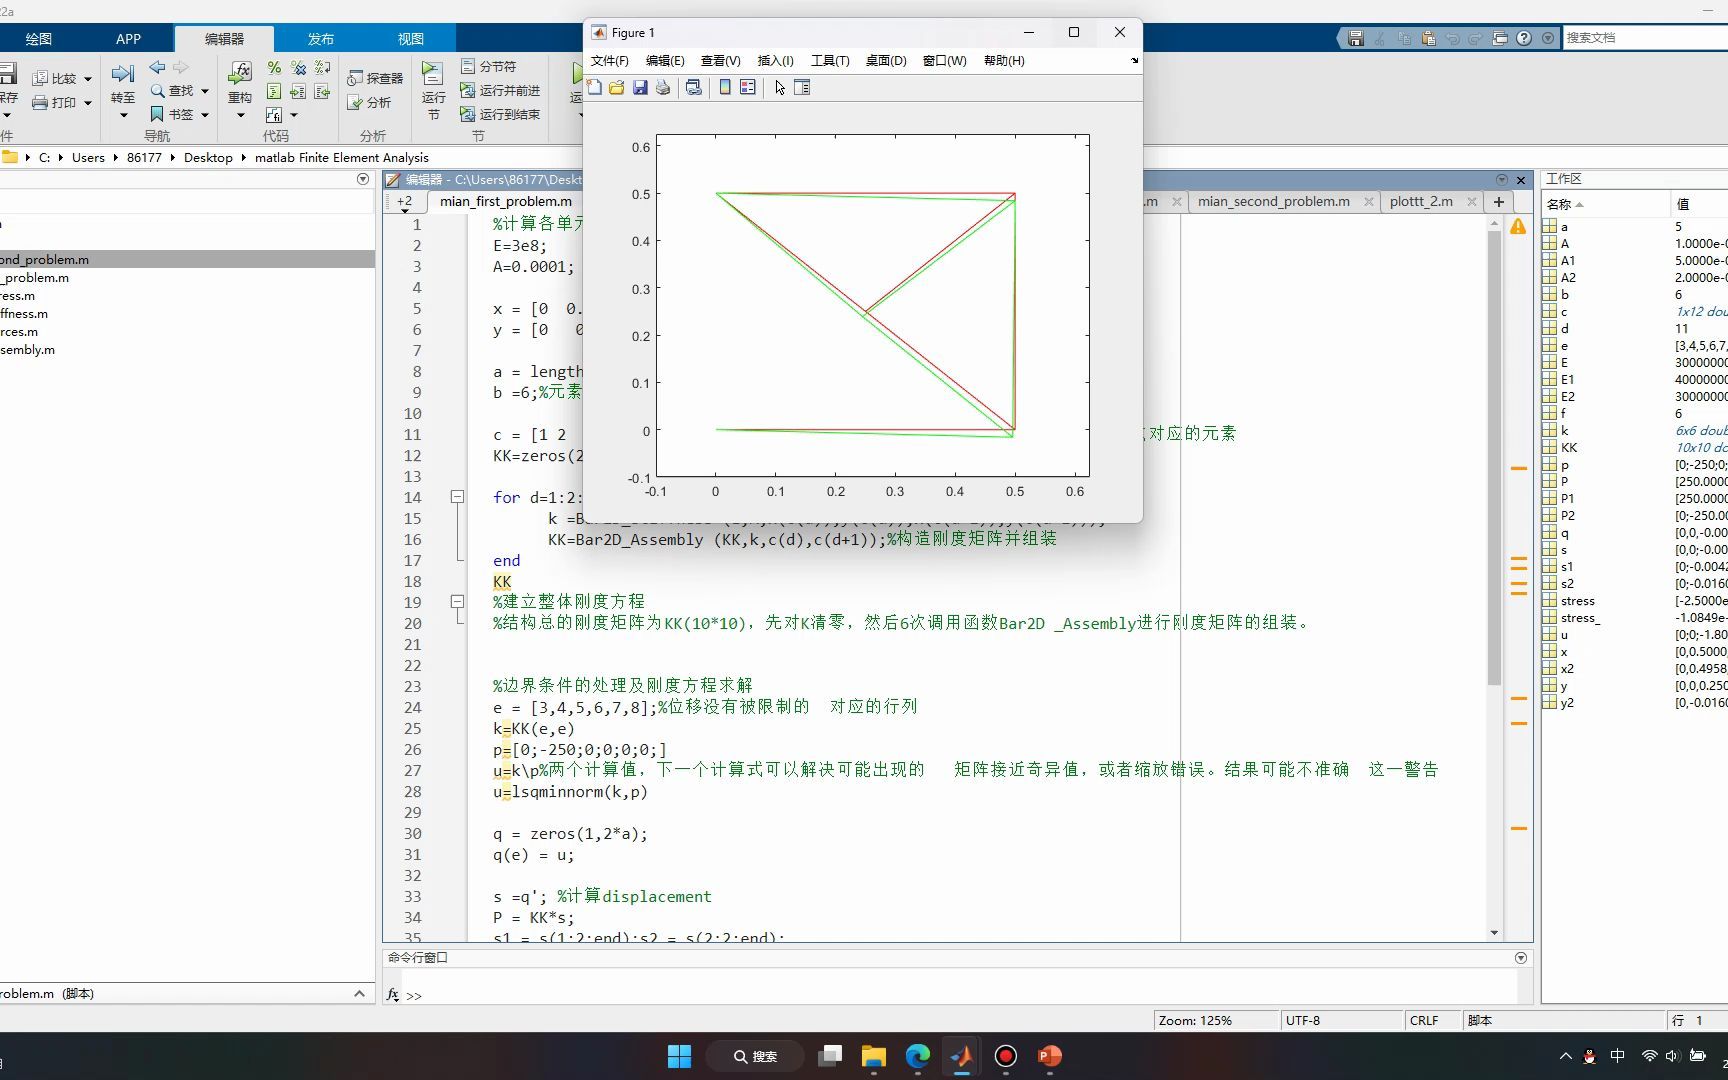Click Refactor (重构) fx icon
Screen dimensions: 1728x1080
coord(240,73)
